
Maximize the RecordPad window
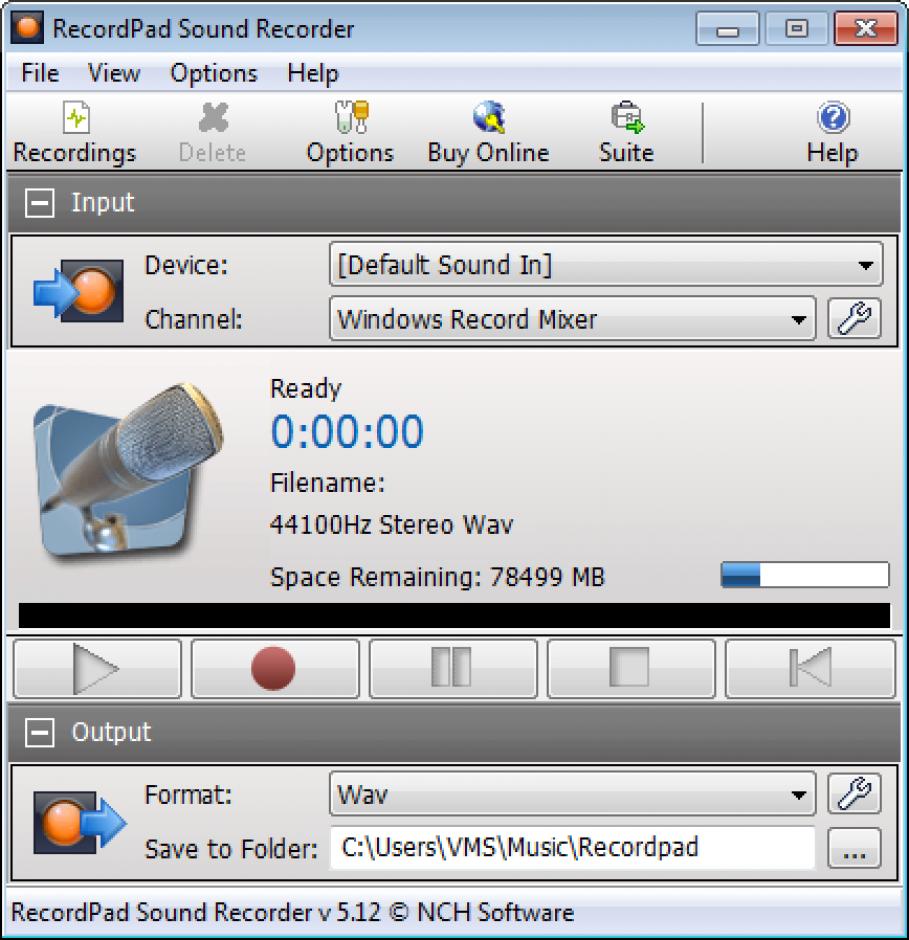tap(797, 28)
